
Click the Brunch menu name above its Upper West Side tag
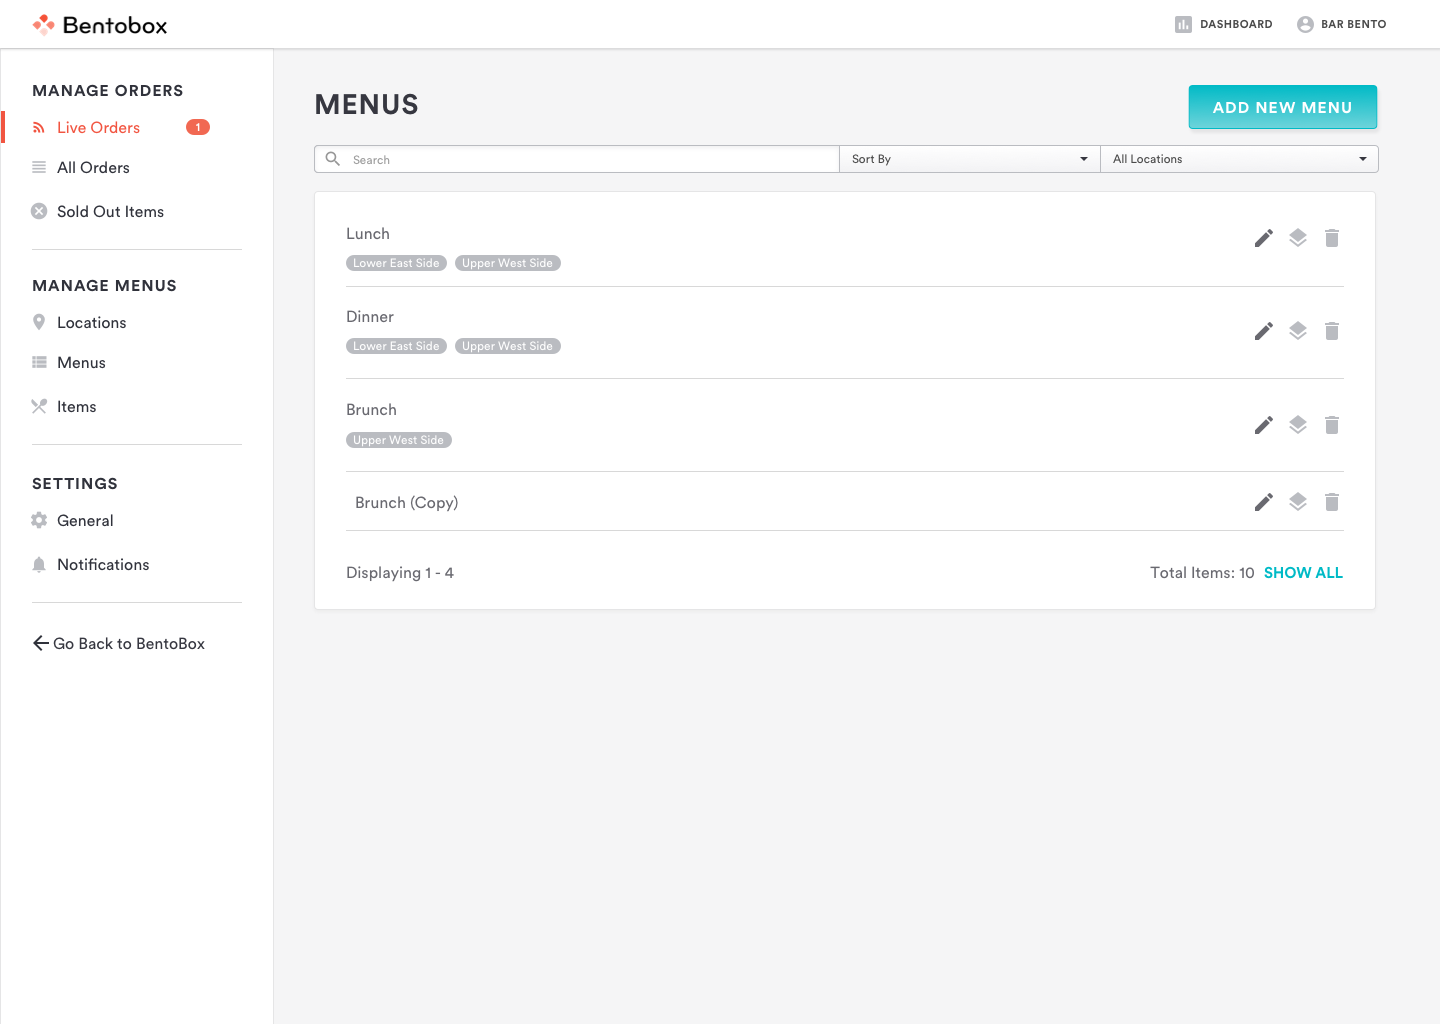pyautogui.click(x=371, y=409)
